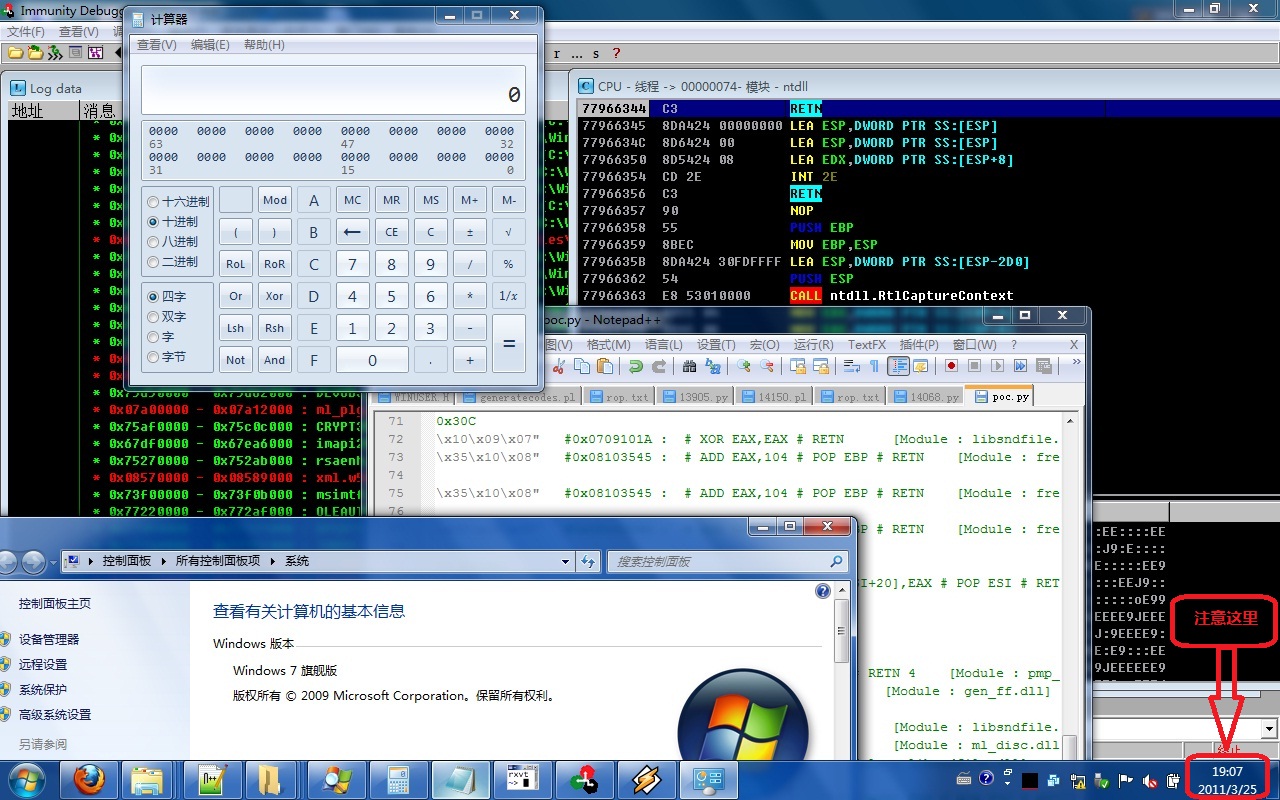The width and height of the screenshot is (1280, 800).
Task: Click the Firefox icon on the taskbar
Action: [x=90, y=779]
